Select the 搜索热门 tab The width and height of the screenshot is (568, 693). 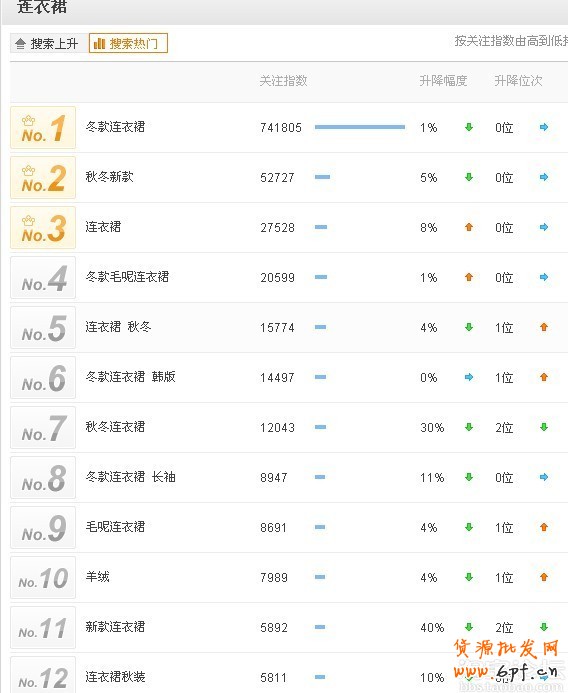(128, 43)
